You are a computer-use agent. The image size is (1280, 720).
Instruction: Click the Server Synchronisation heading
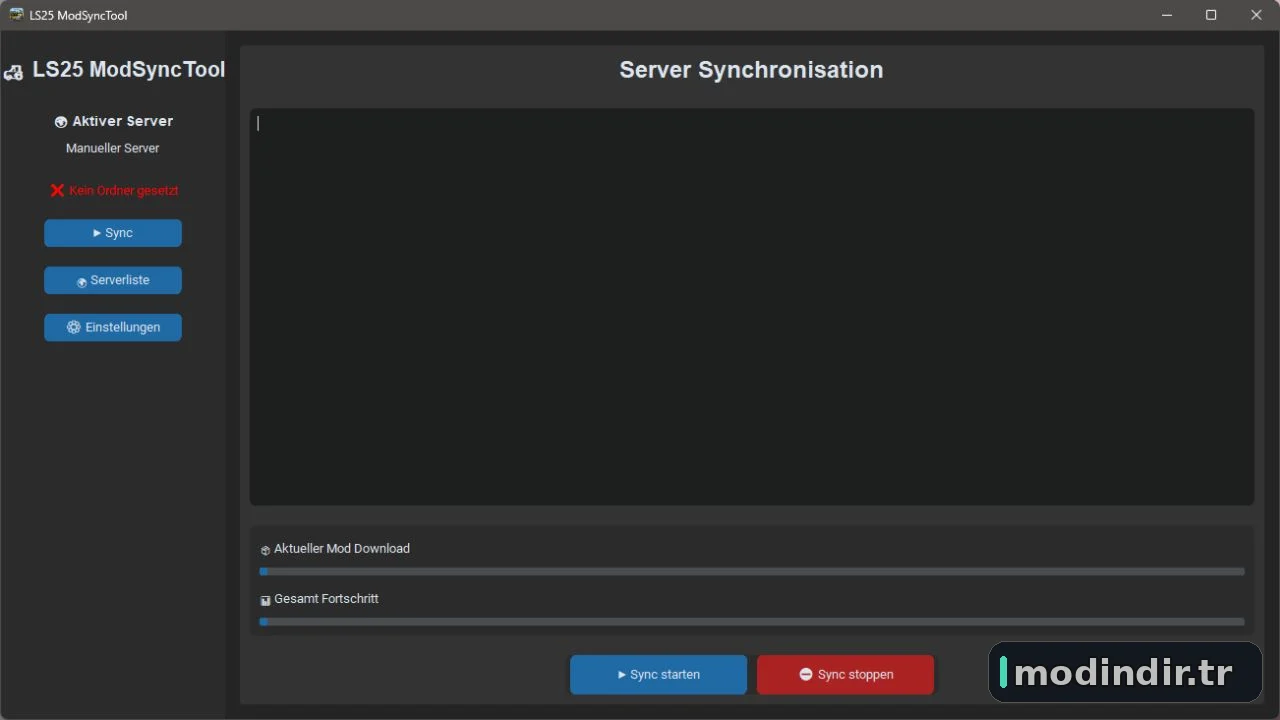pyautogui.click(x=751, y=70)
